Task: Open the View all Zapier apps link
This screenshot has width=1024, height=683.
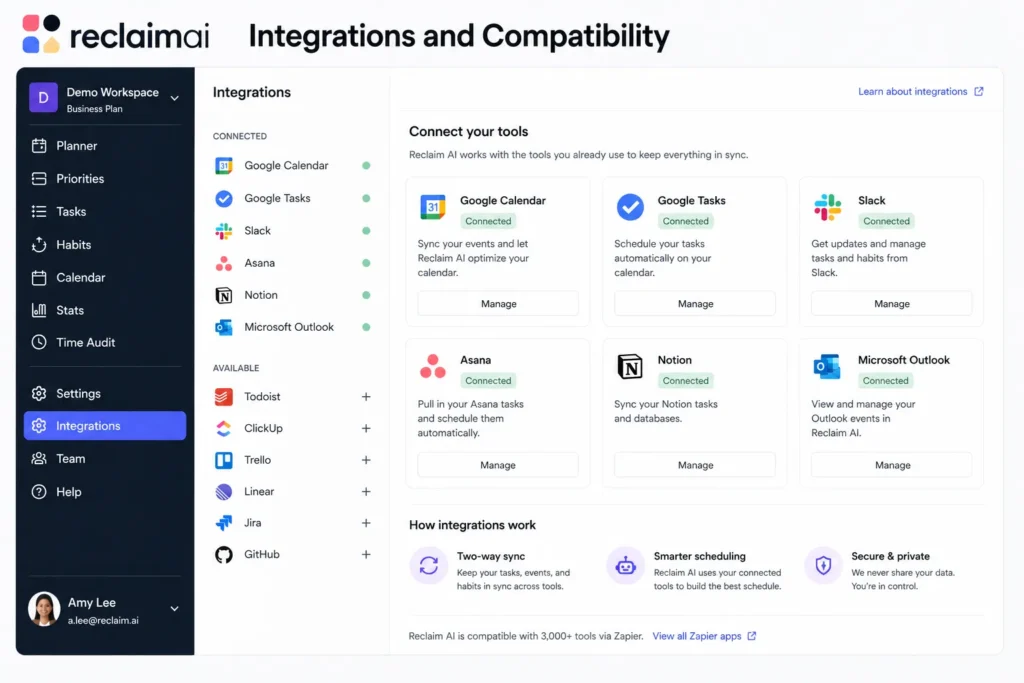Action: click(704, 636)
